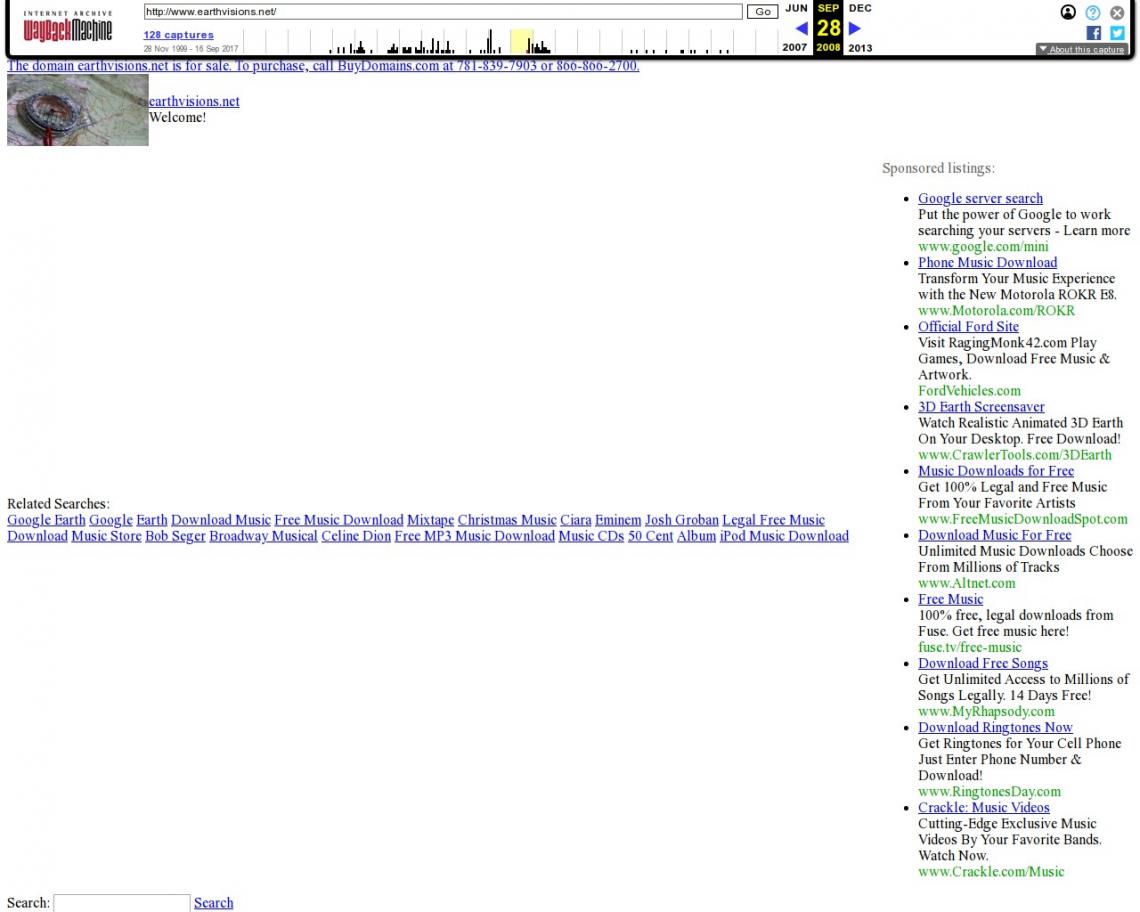Open 3D Earth Screensaver listing
The width and height of the screenshot is (1140, 912).
pyautogui.click(x=981, y=407)
